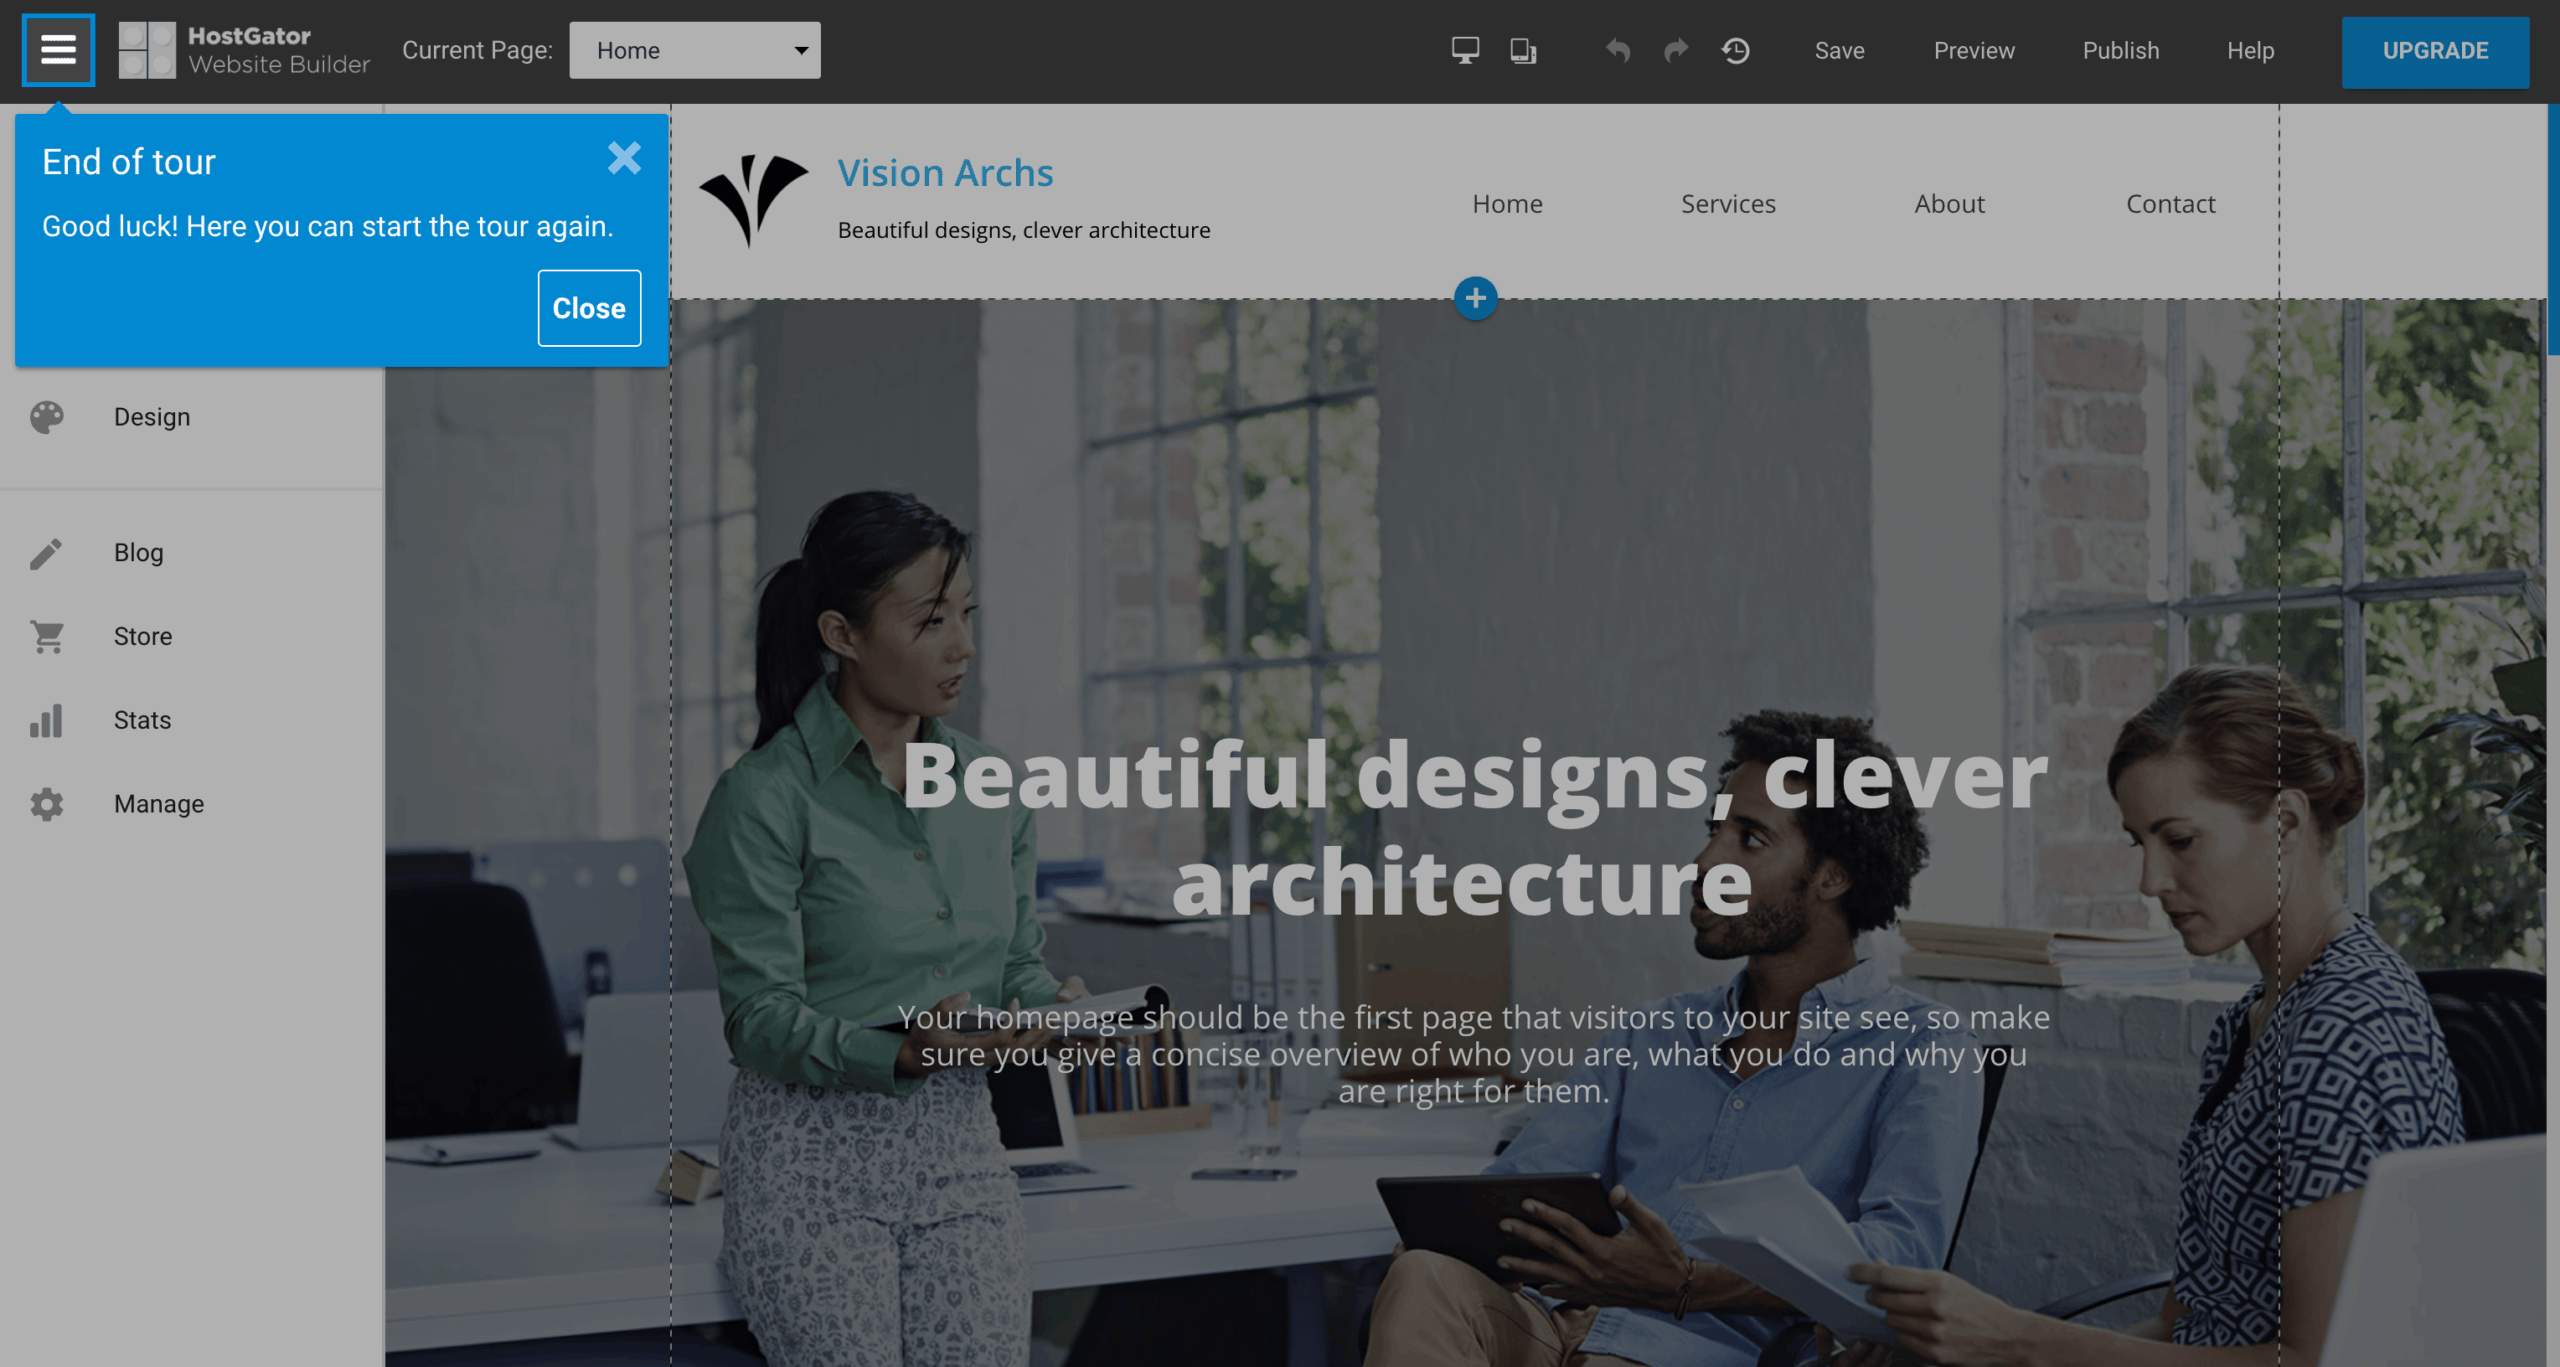Open the revision history clock icon
The width and height of the screenshot is (2560, 1367).
(x=1736, y=50)
